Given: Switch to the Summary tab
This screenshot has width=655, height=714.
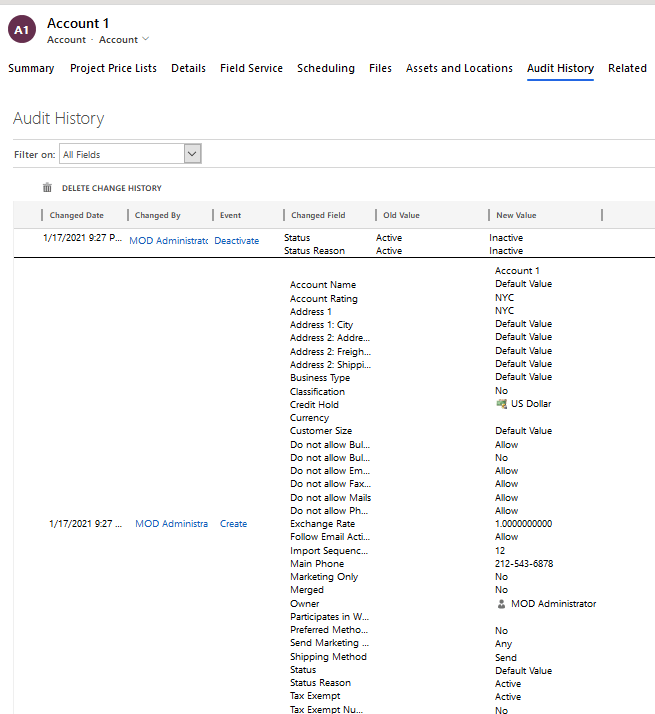Looking at the screenshot, I should pos(31,68).
